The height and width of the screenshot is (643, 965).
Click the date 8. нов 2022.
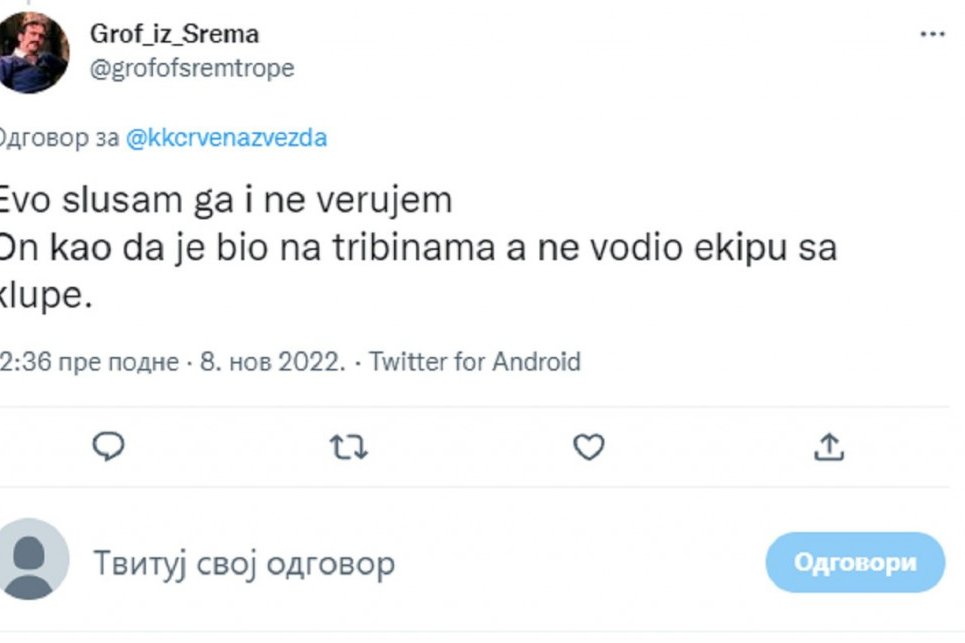(x=272, y=361)
